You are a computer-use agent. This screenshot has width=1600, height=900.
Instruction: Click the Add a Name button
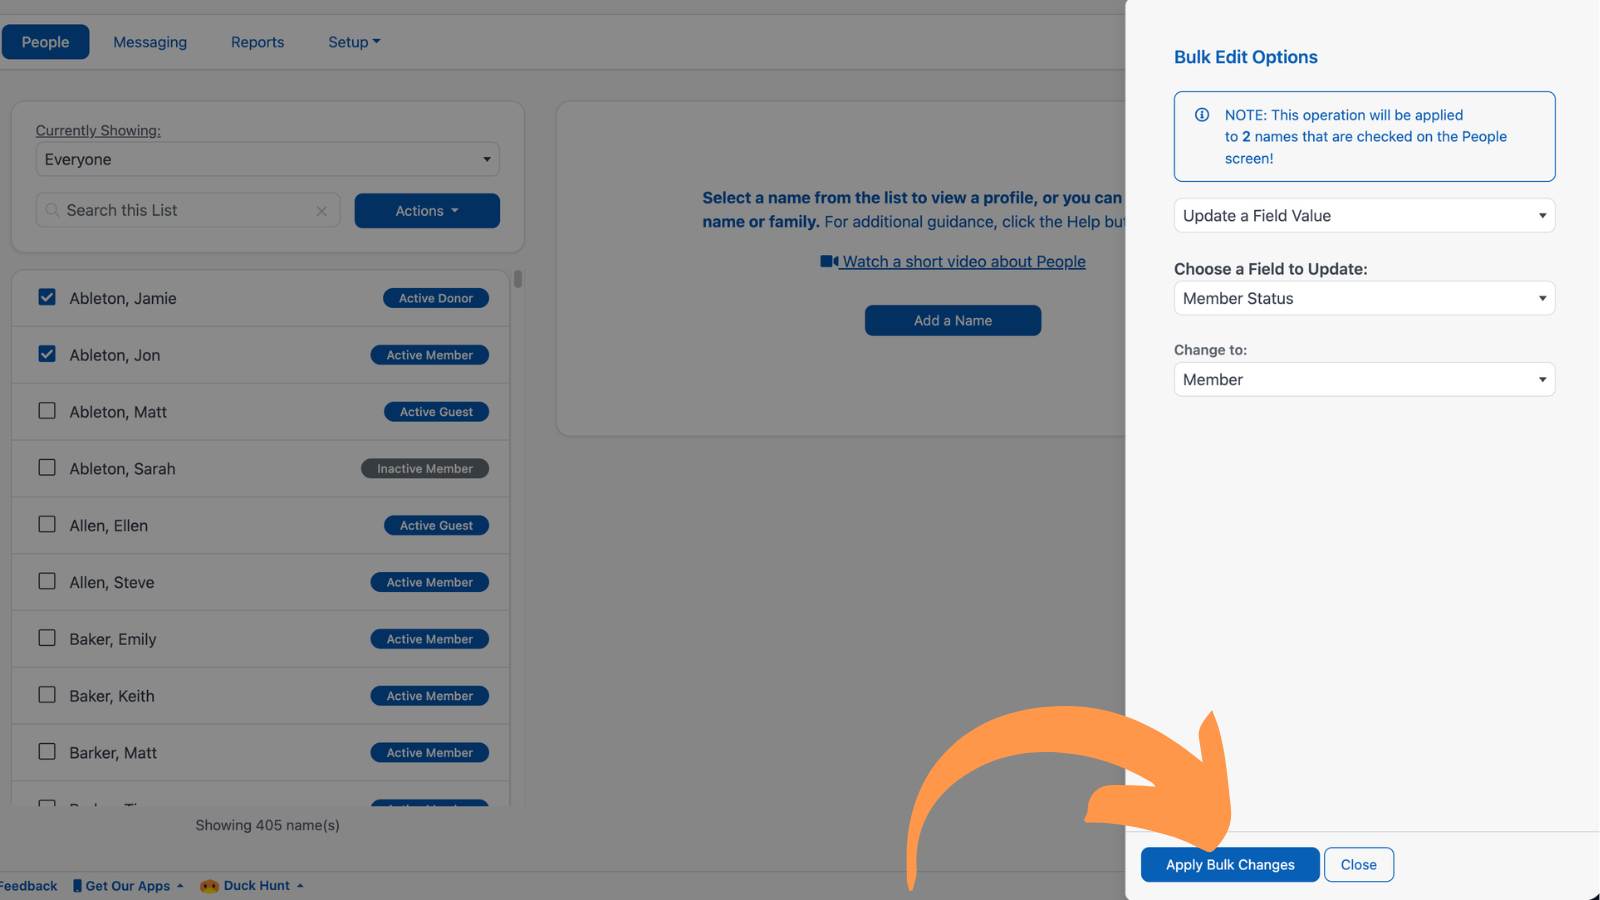pos(953,321)
